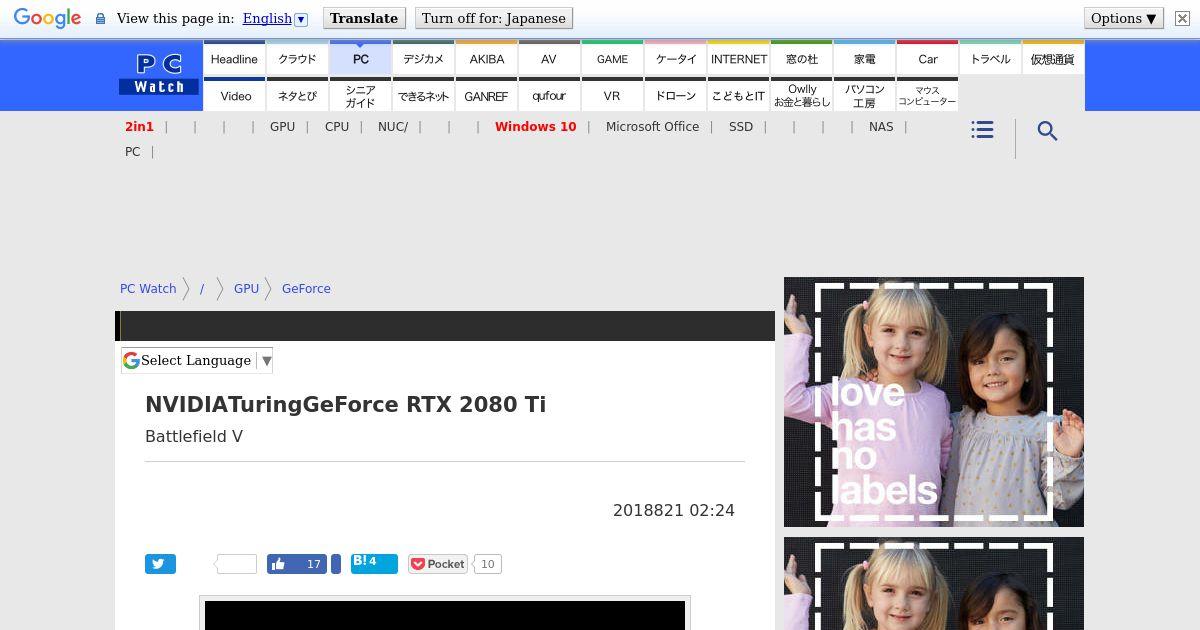
Task: Click the love has no labels ad
Action: tap(934, 402)
